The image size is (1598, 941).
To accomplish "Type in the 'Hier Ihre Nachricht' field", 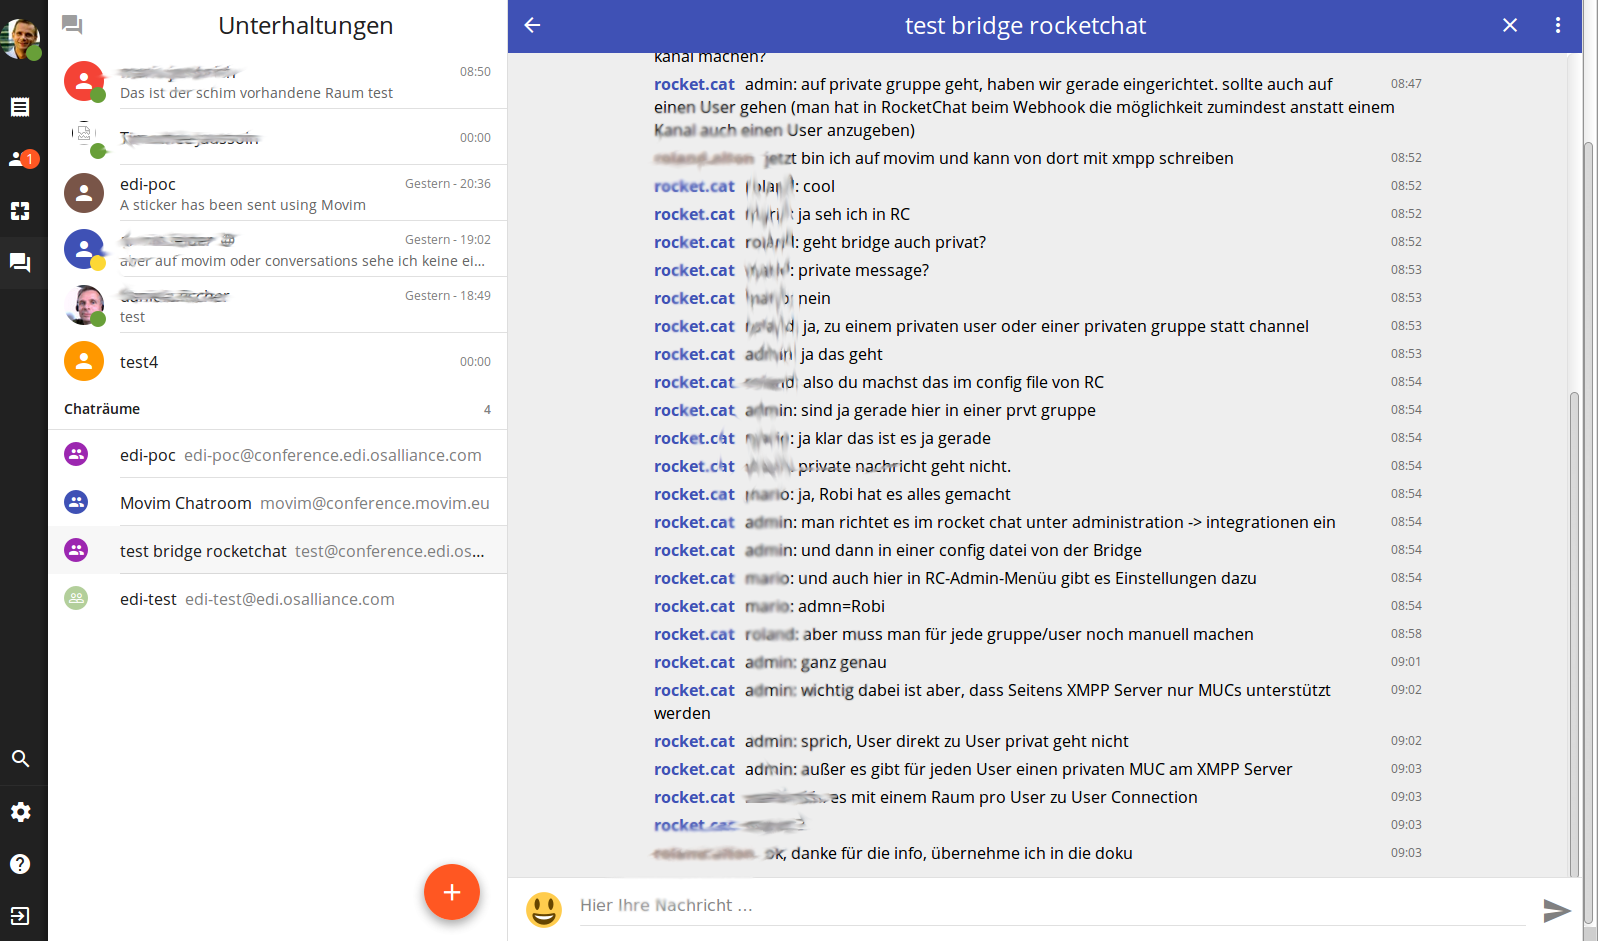I will click(1050, 905).
